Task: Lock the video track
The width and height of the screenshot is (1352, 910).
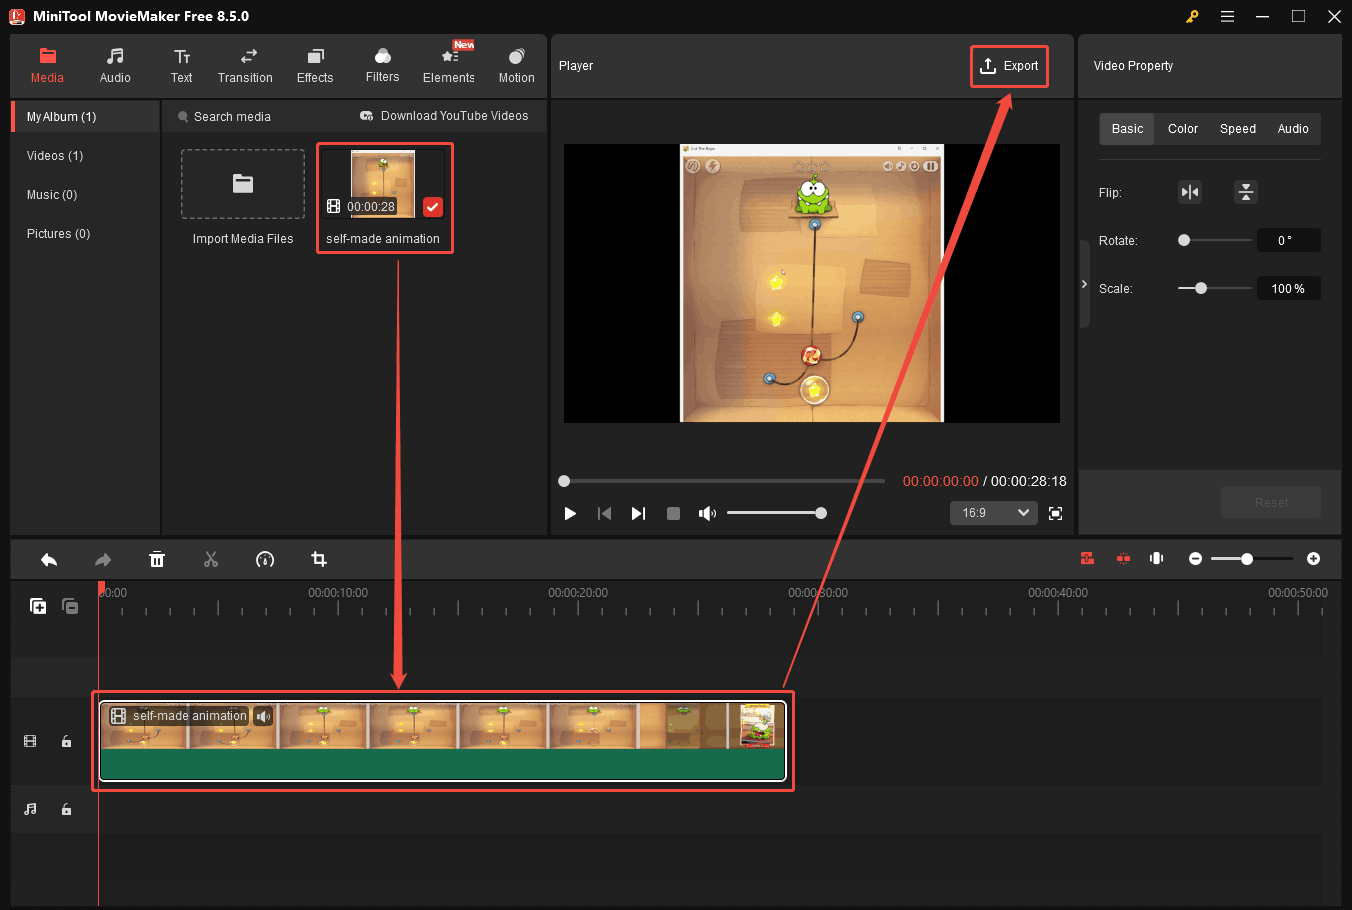Action: click(66, 741)
